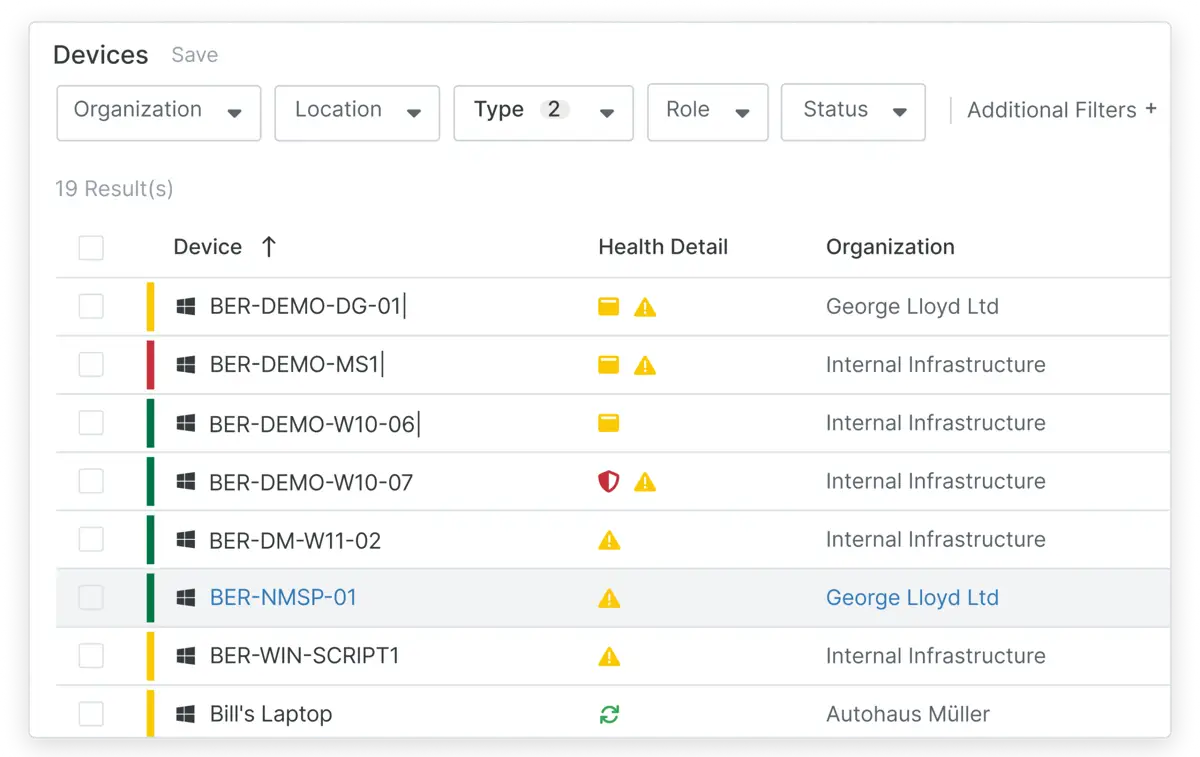Click the warning triangle for BER-DEMO-DG-01
1200x757 pixels.
[645, 307]
